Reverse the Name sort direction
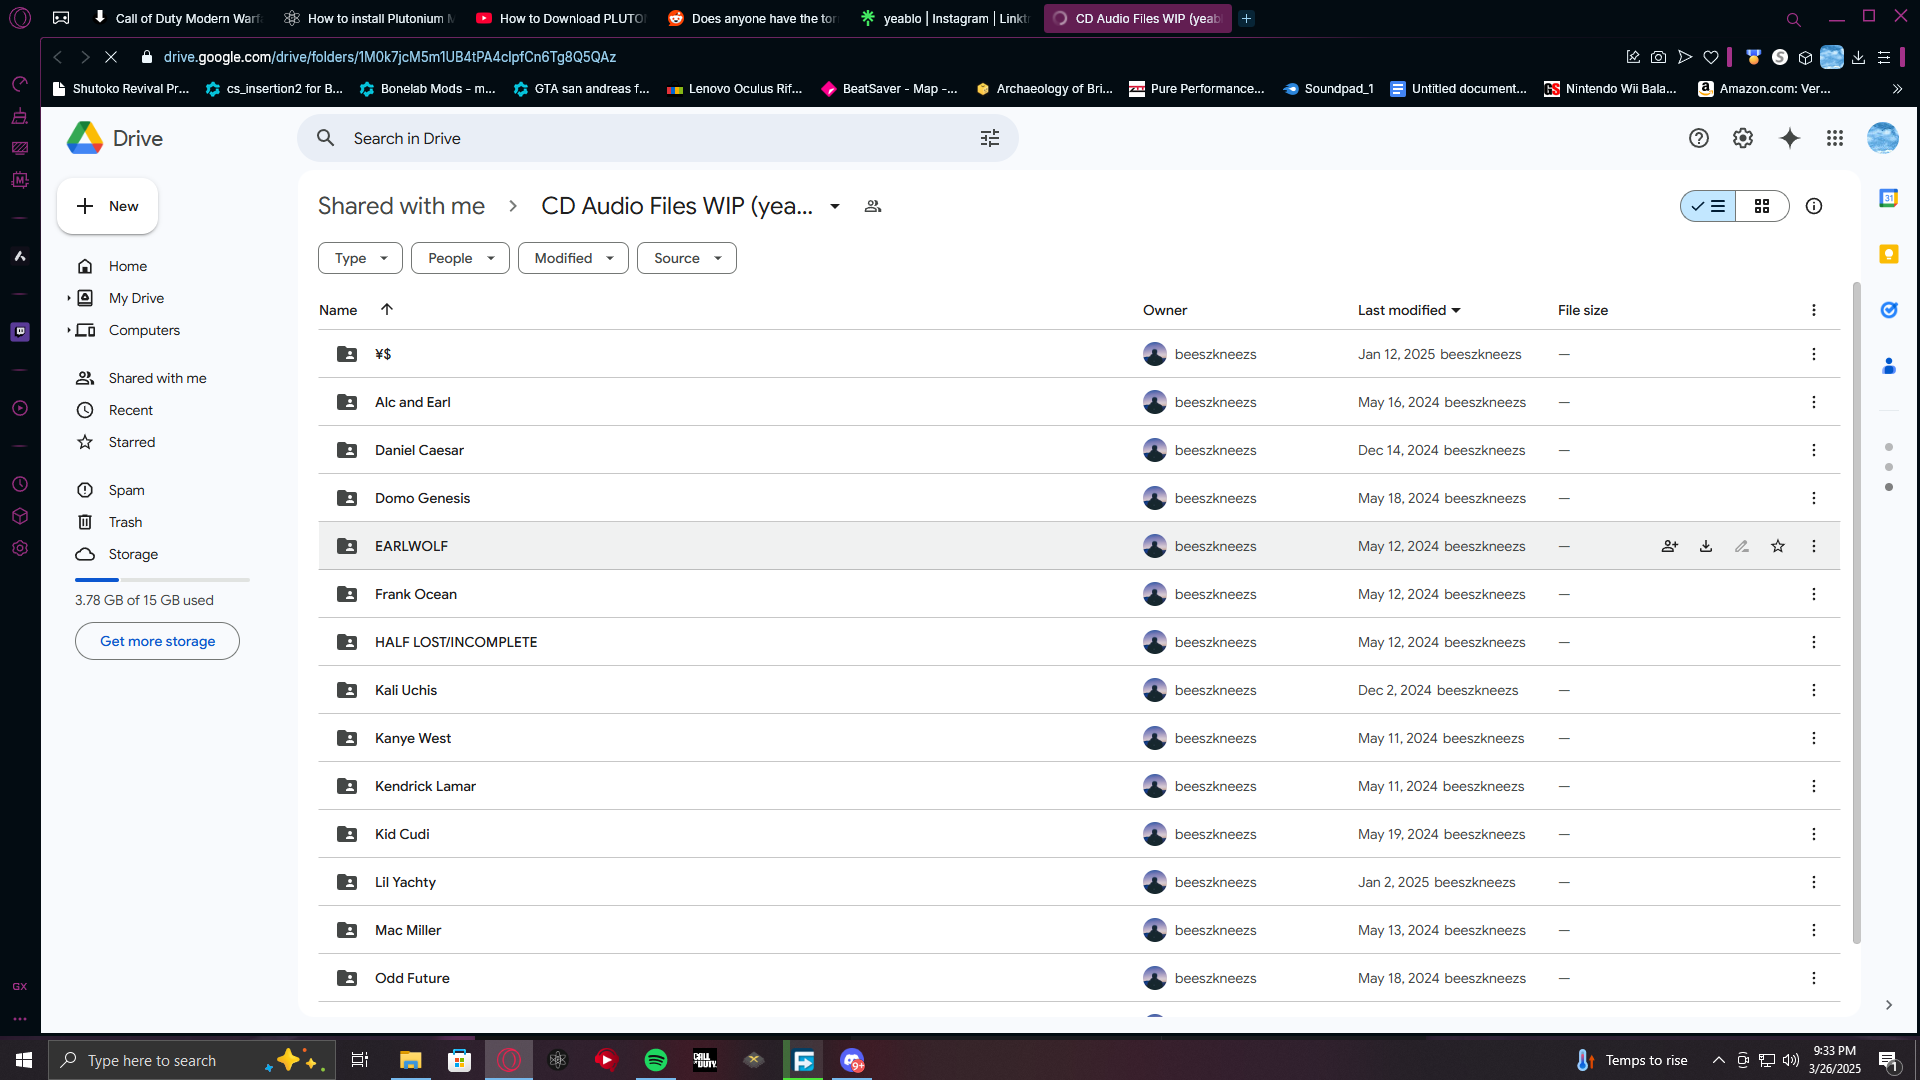 pyautogui.click(x=387, y=310)
